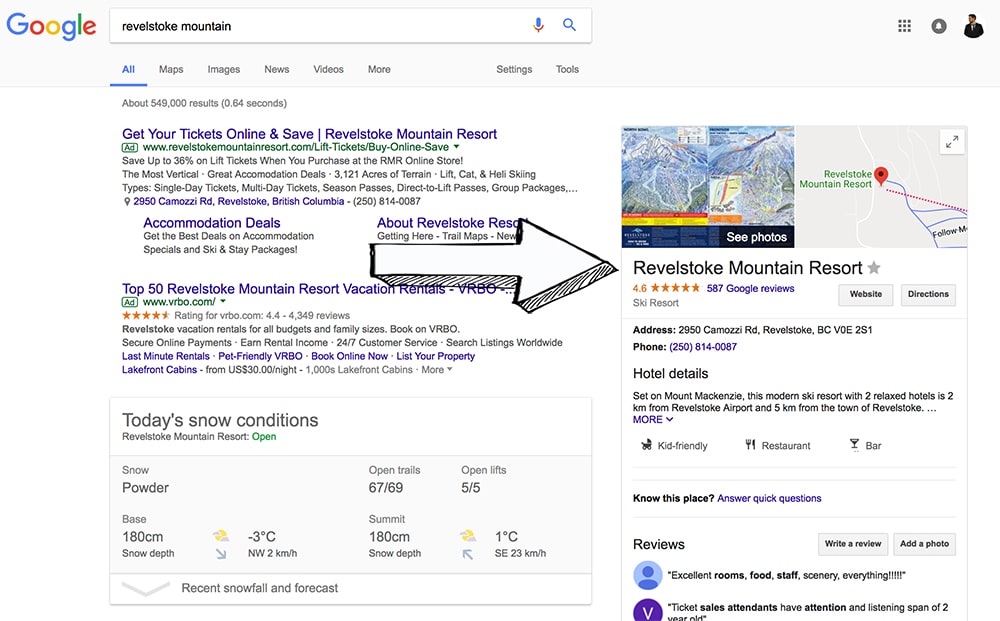Open the More search menu
This screenshot has width=1000, height=621.
click(x=379, y=69)
